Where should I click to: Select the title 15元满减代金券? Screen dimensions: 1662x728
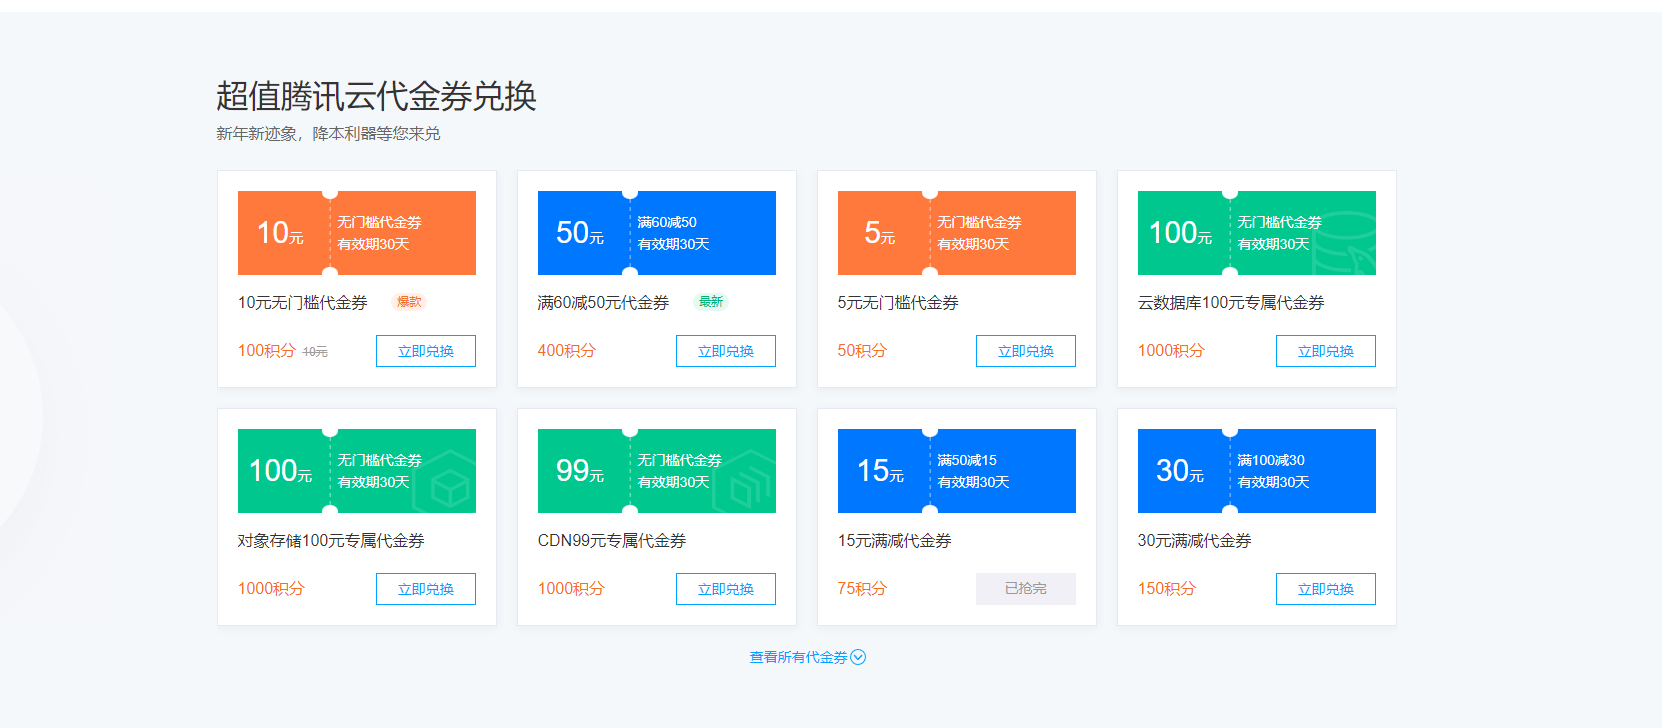895,541
